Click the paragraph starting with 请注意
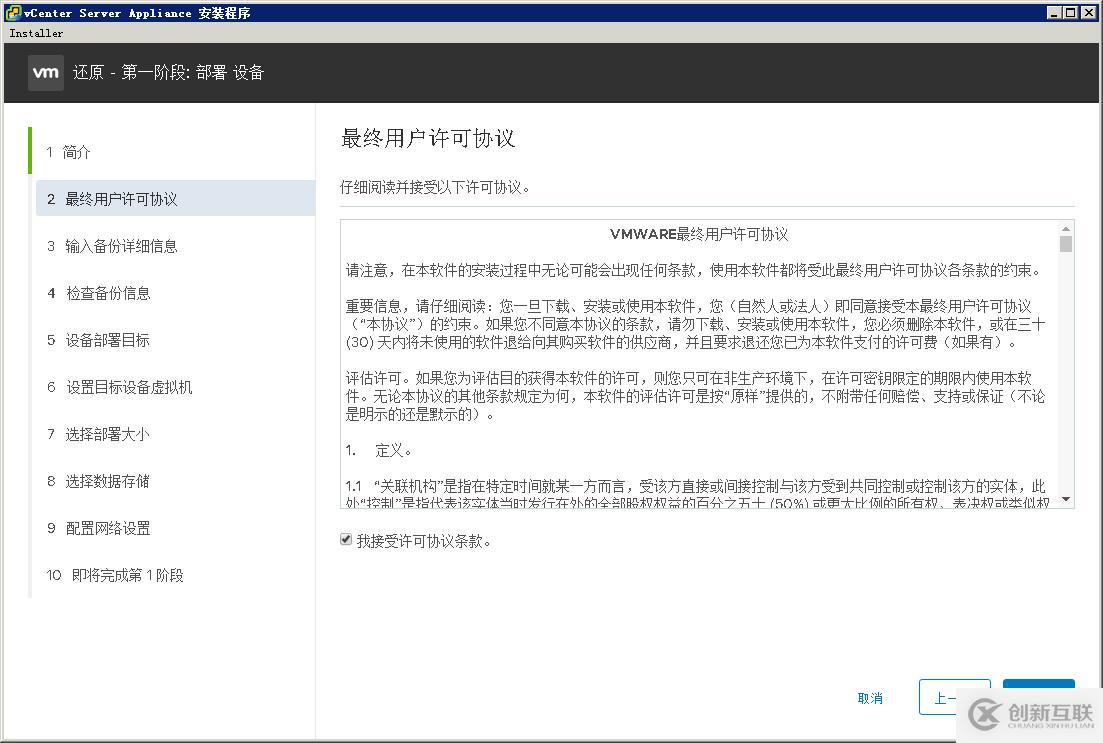 [x=694, y=270]
